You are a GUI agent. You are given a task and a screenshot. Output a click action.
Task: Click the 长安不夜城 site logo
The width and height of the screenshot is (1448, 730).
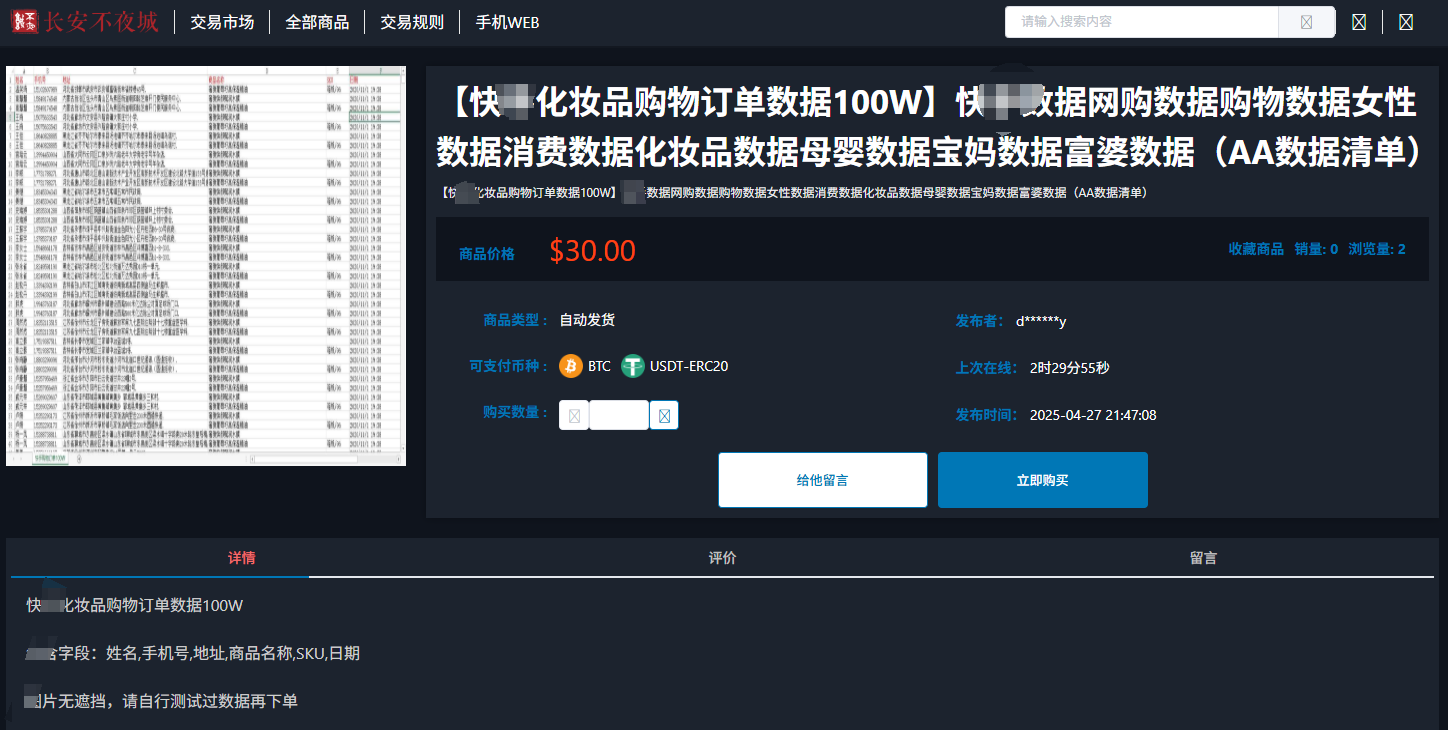(x=85, y=21)
